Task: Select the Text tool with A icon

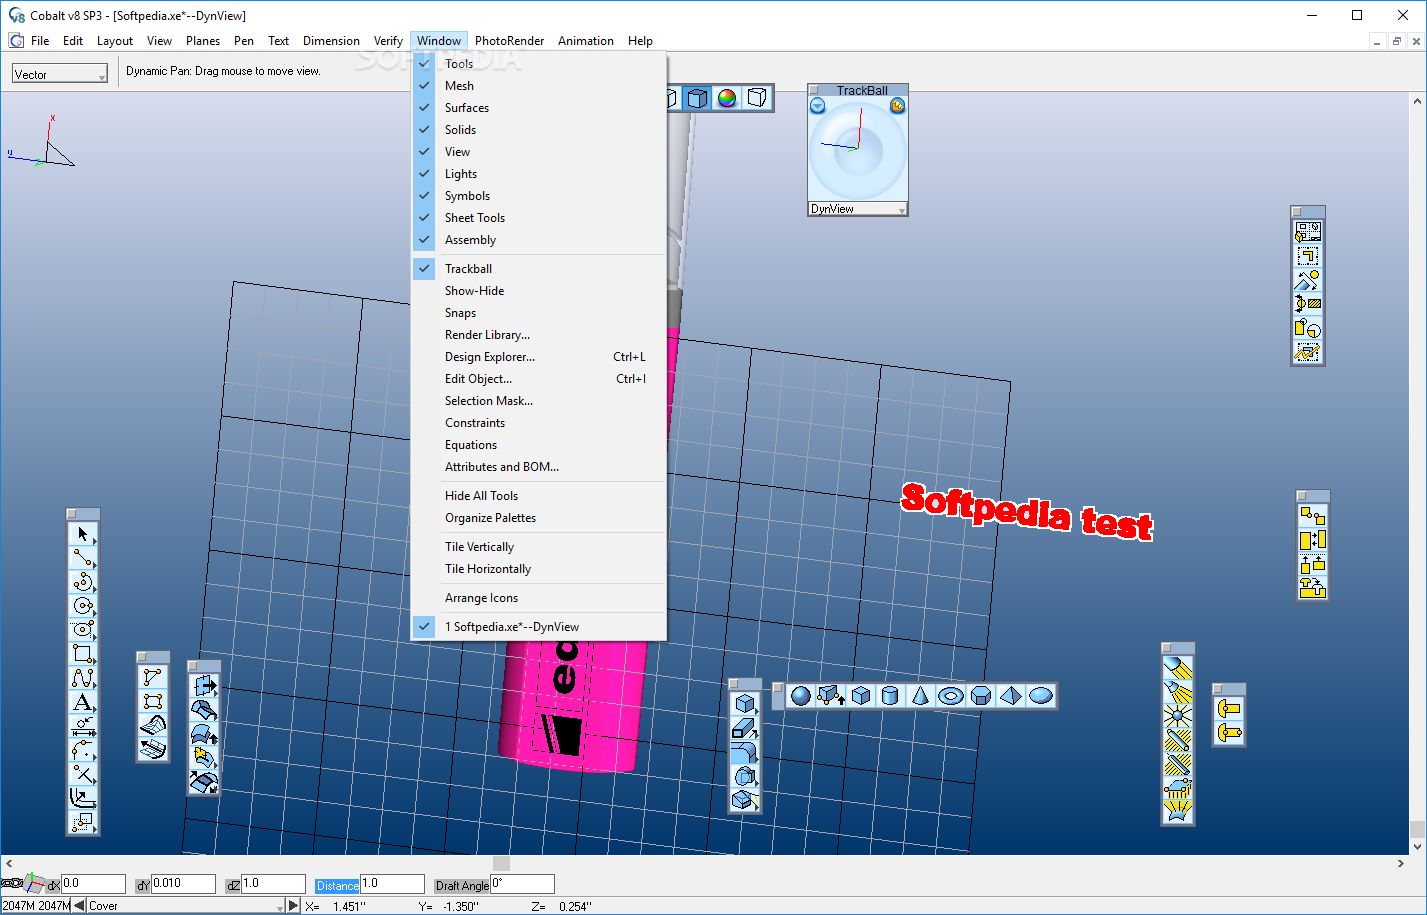Action: click(83, 702)
